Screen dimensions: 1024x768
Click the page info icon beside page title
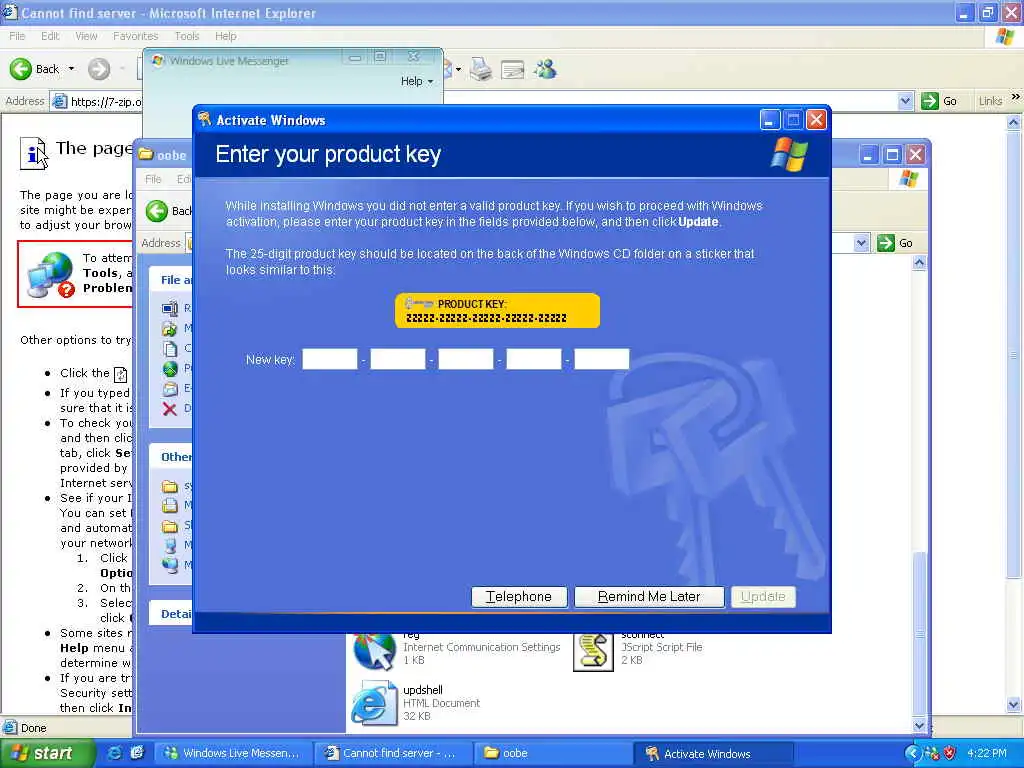34,153
